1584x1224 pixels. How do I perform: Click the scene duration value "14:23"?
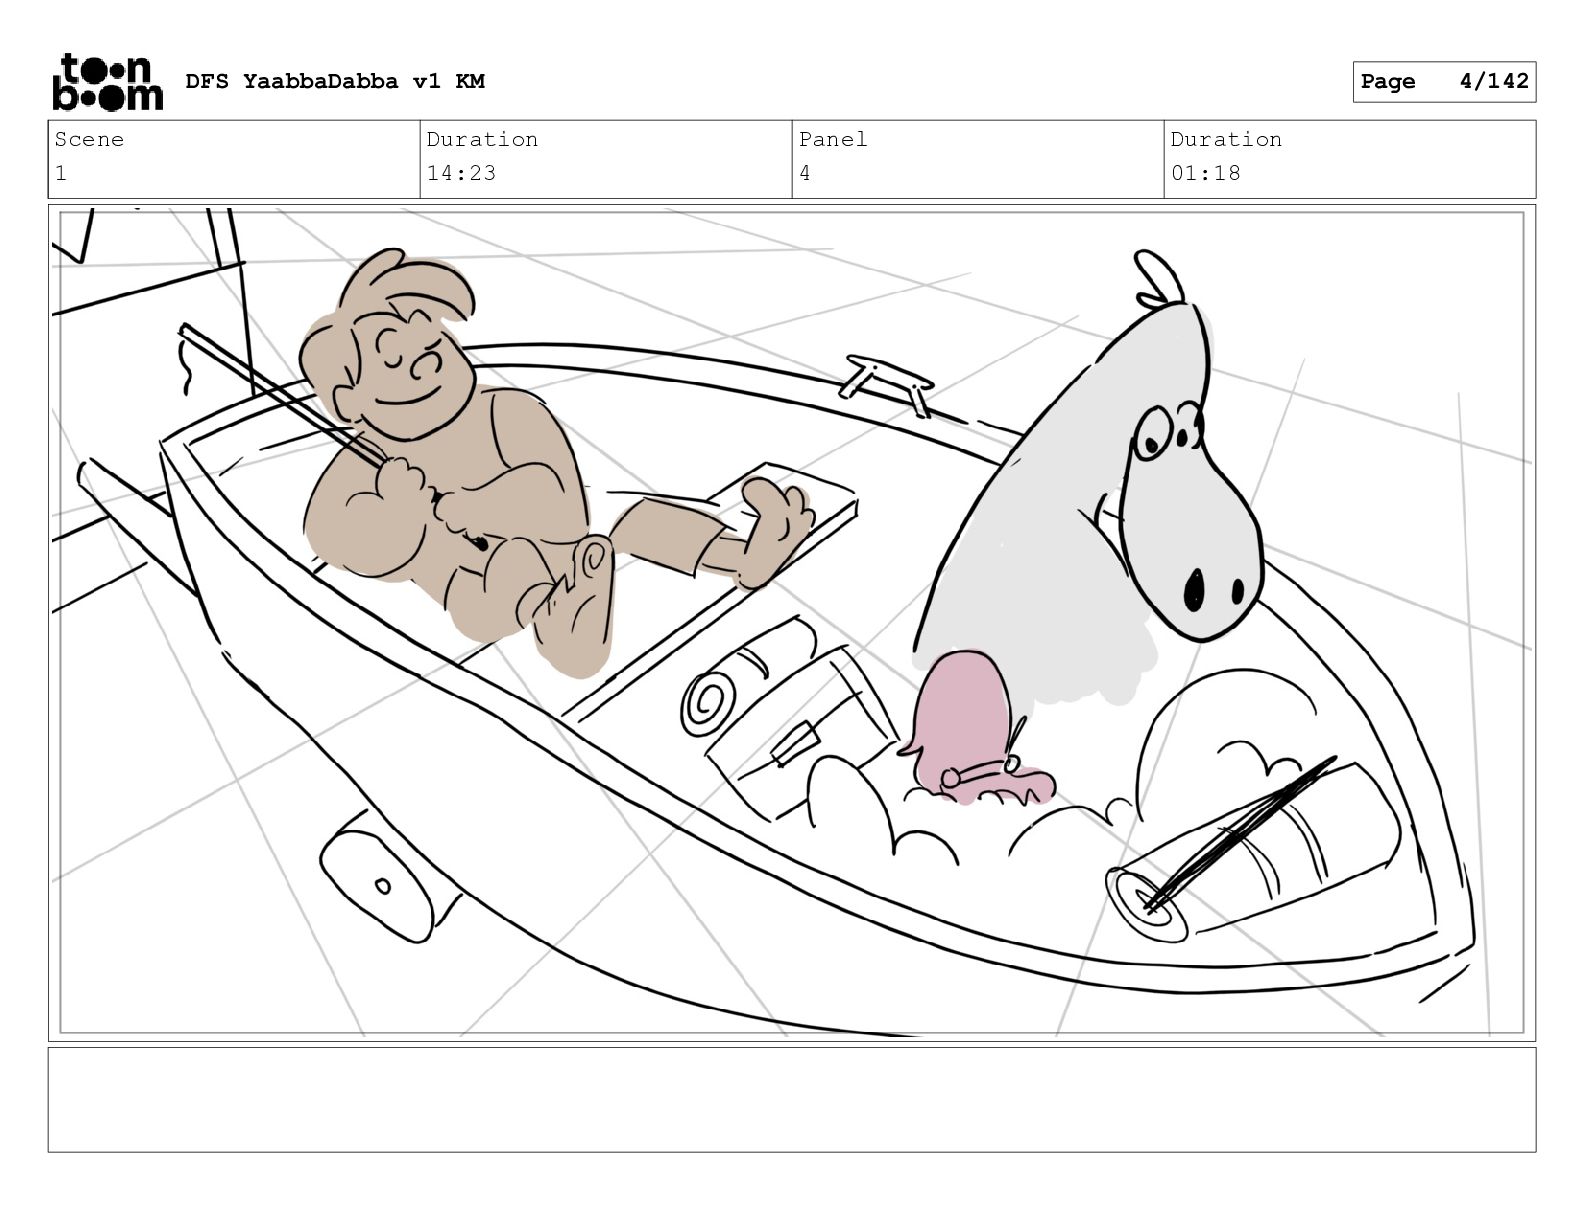coord(461,173)
